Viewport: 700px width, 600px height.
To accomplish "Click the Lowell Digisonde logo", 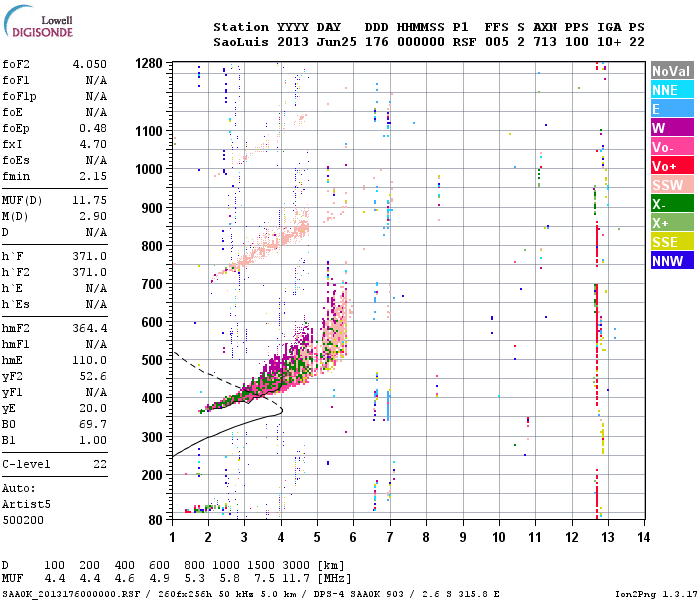I will [38, 21].
